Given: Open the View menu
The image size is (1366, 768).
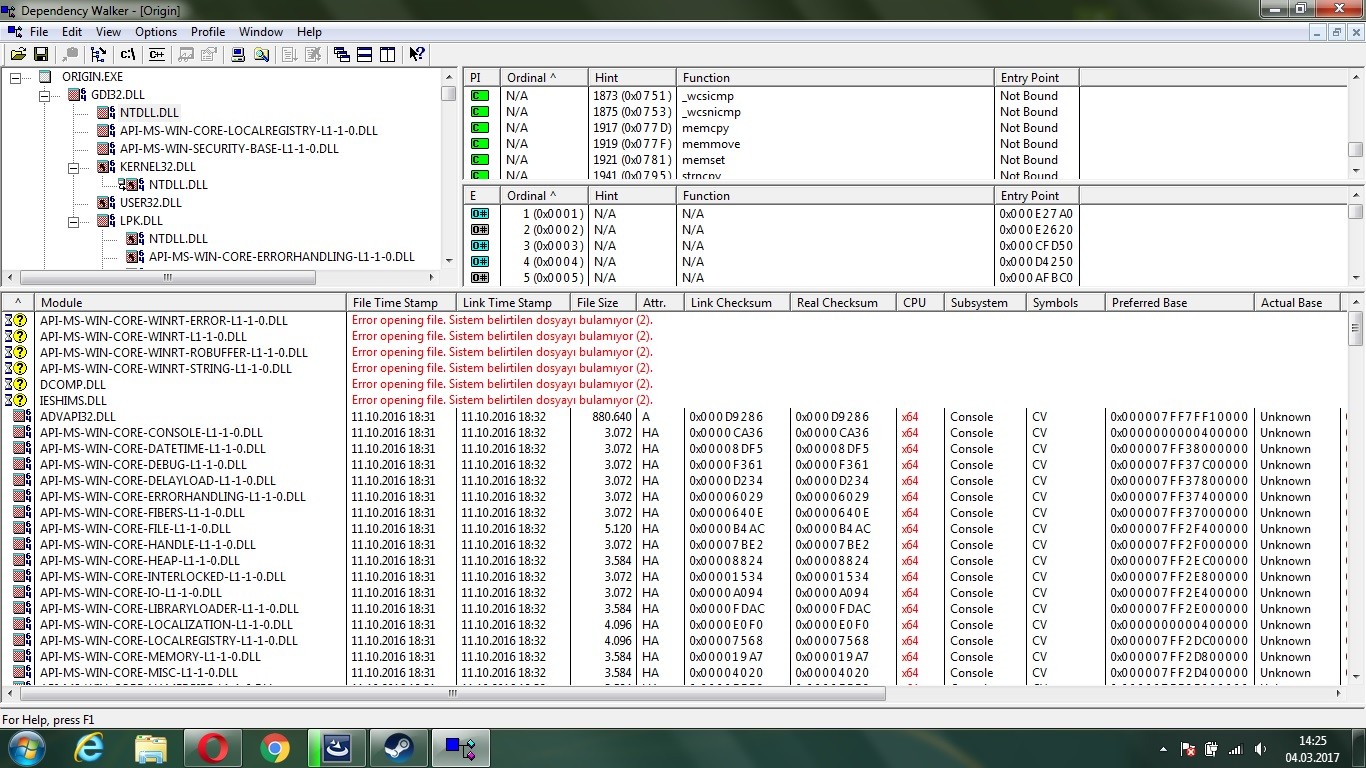Looking at the screenshot, I should (108, 32).
